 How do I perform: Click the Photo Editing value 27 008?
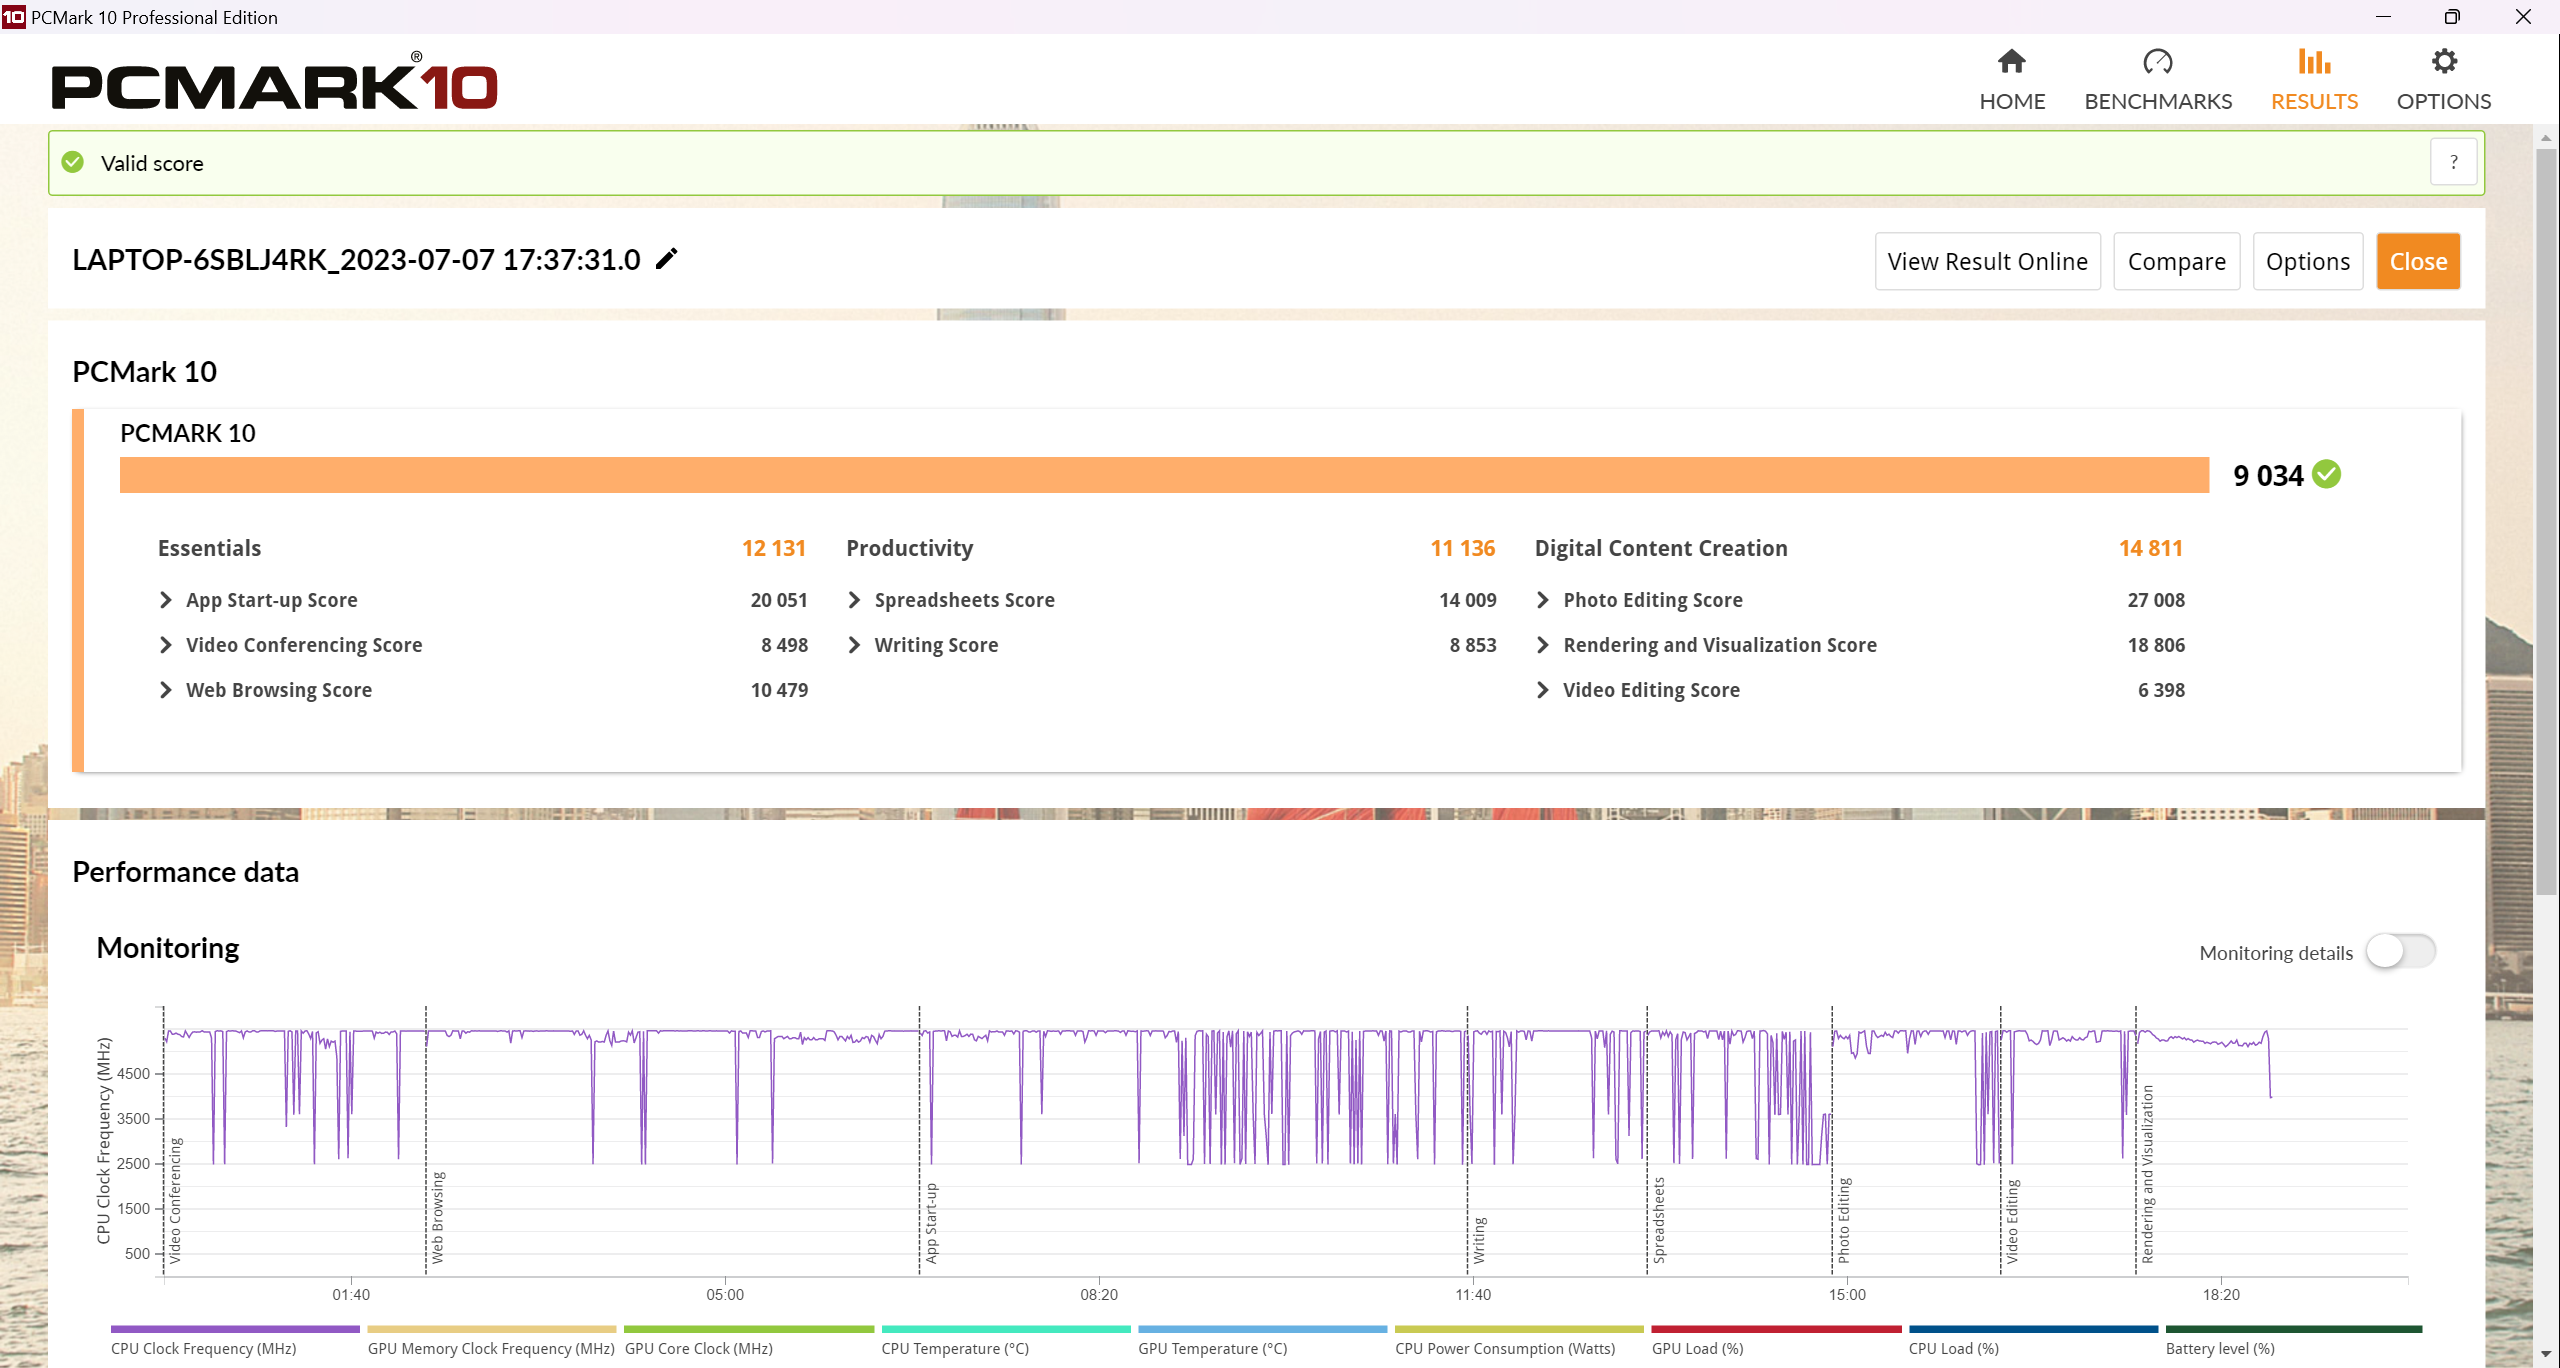click(x=2156, y=600)
